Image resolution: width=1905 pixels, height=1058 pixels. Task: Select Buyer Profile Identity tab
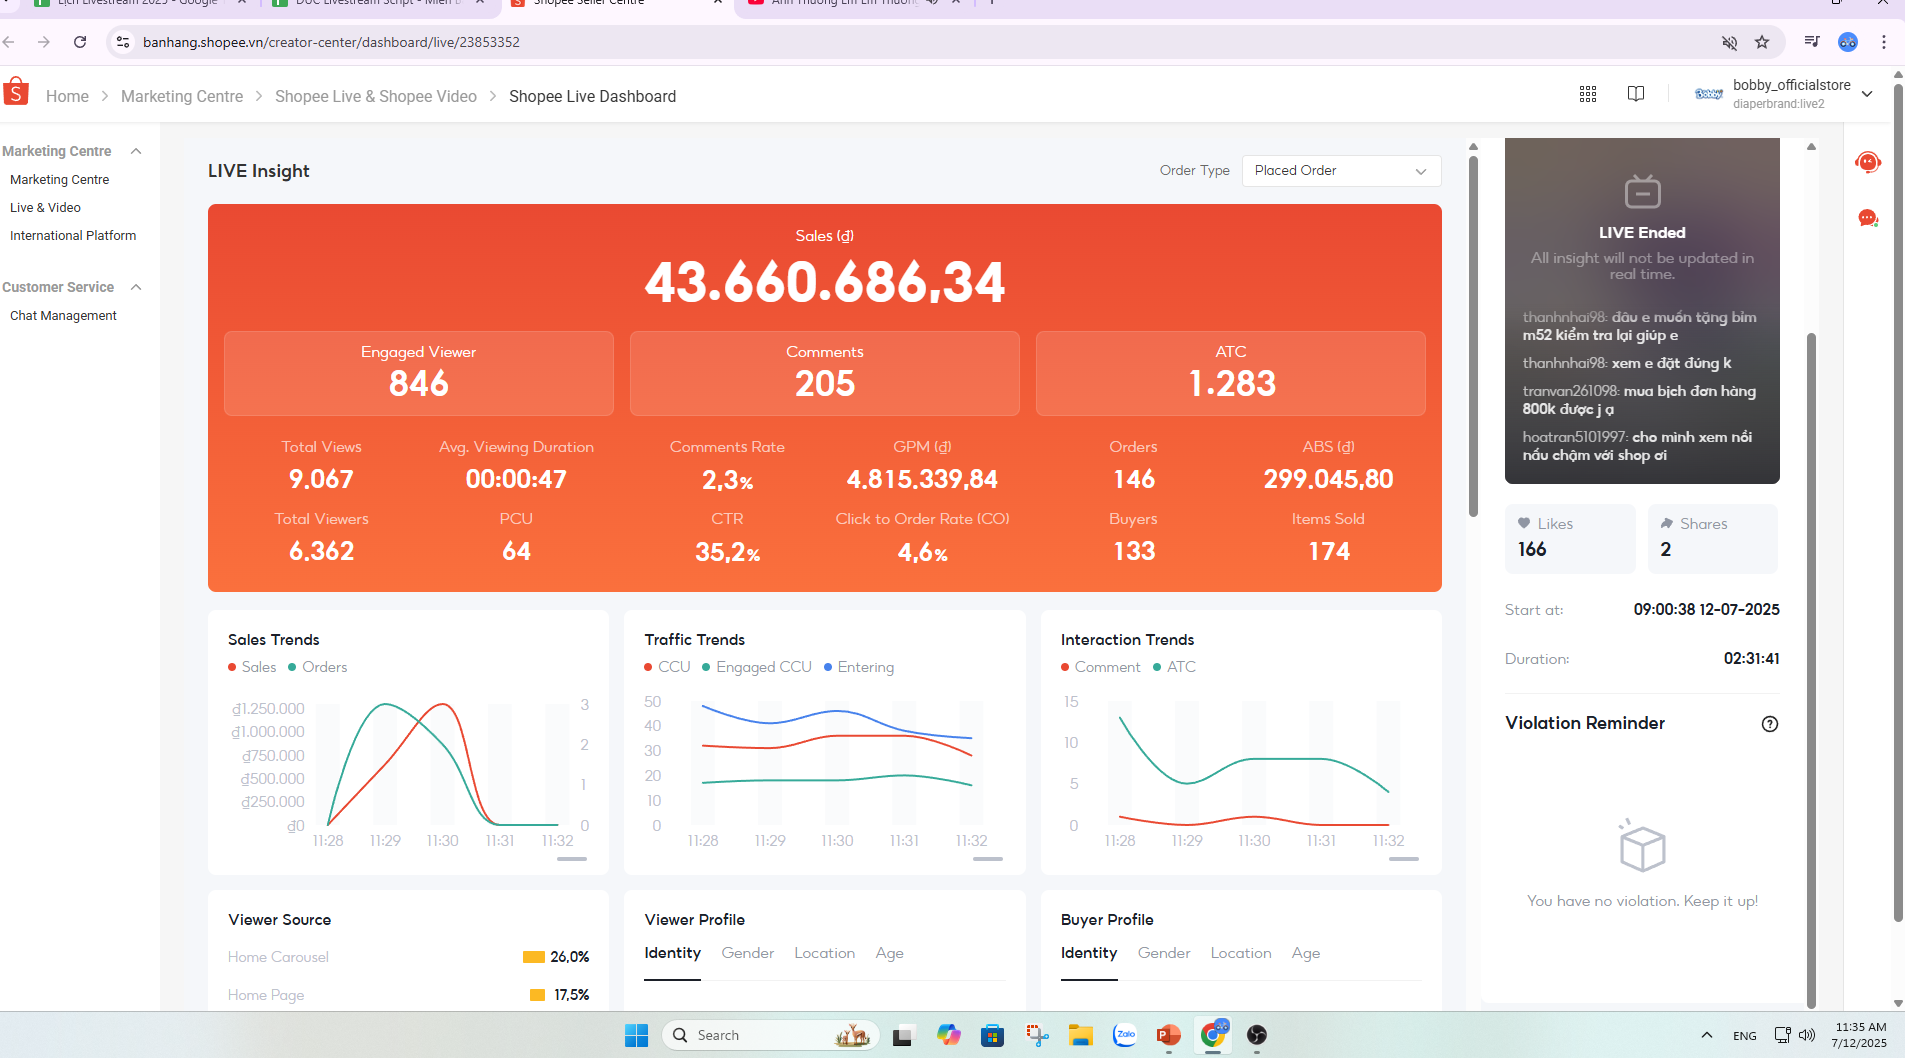1089,953
